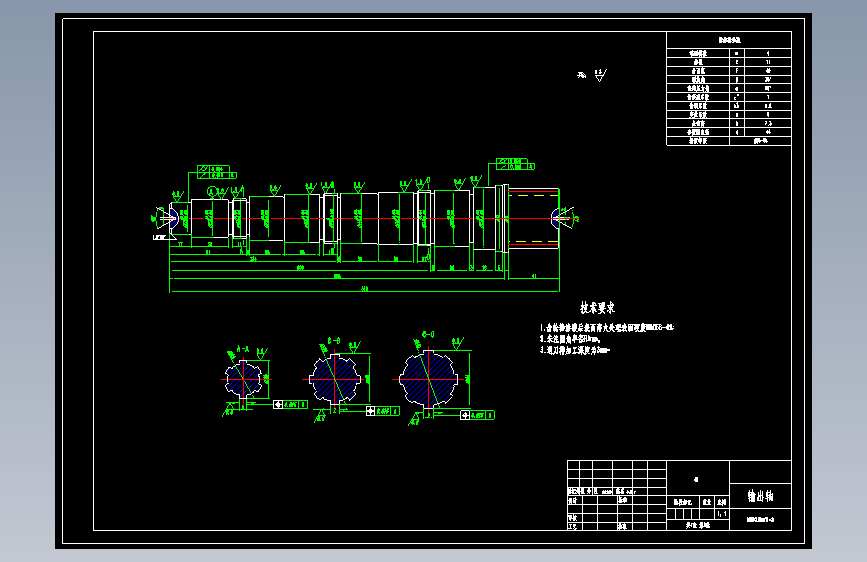Click the hatched A-A cross-section view
867x562 pixels.
point(243,379)
